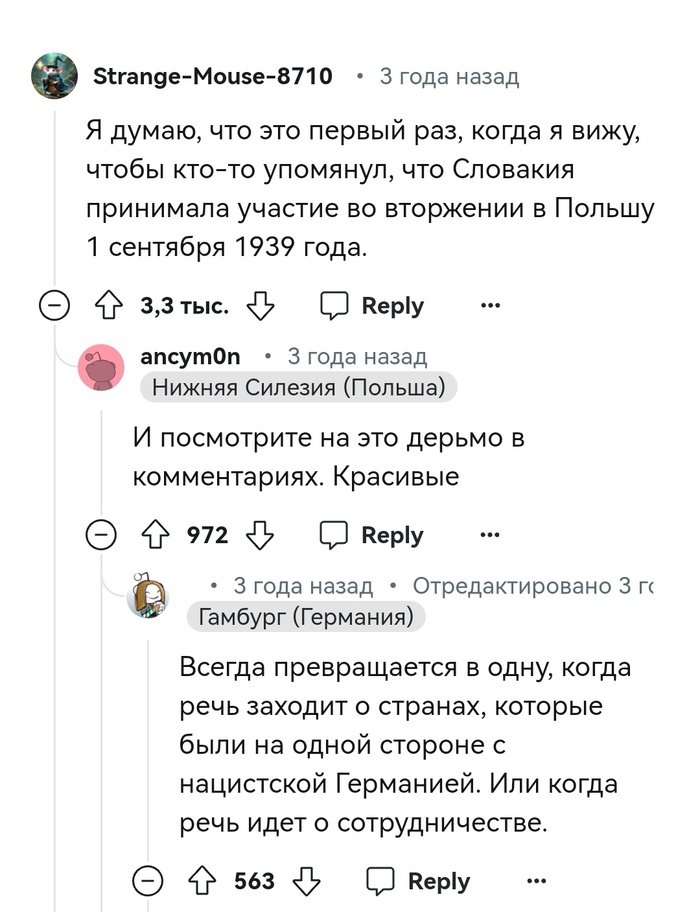Click speech bubble icon under ancym0n's comment
This screenshot has height=912, width=700.
pos(334,536)
